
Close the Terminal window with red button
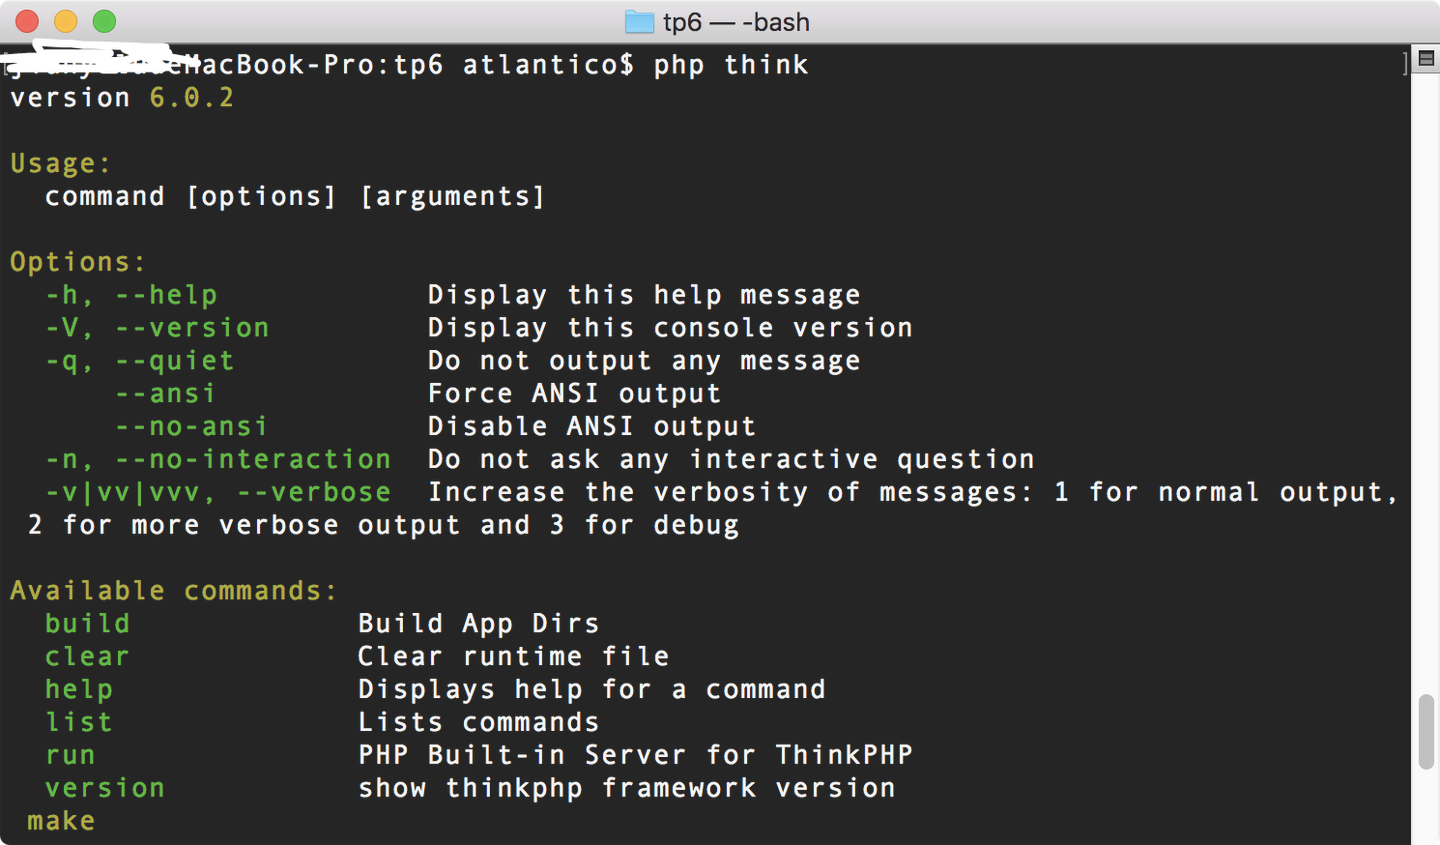coord(27,21)
